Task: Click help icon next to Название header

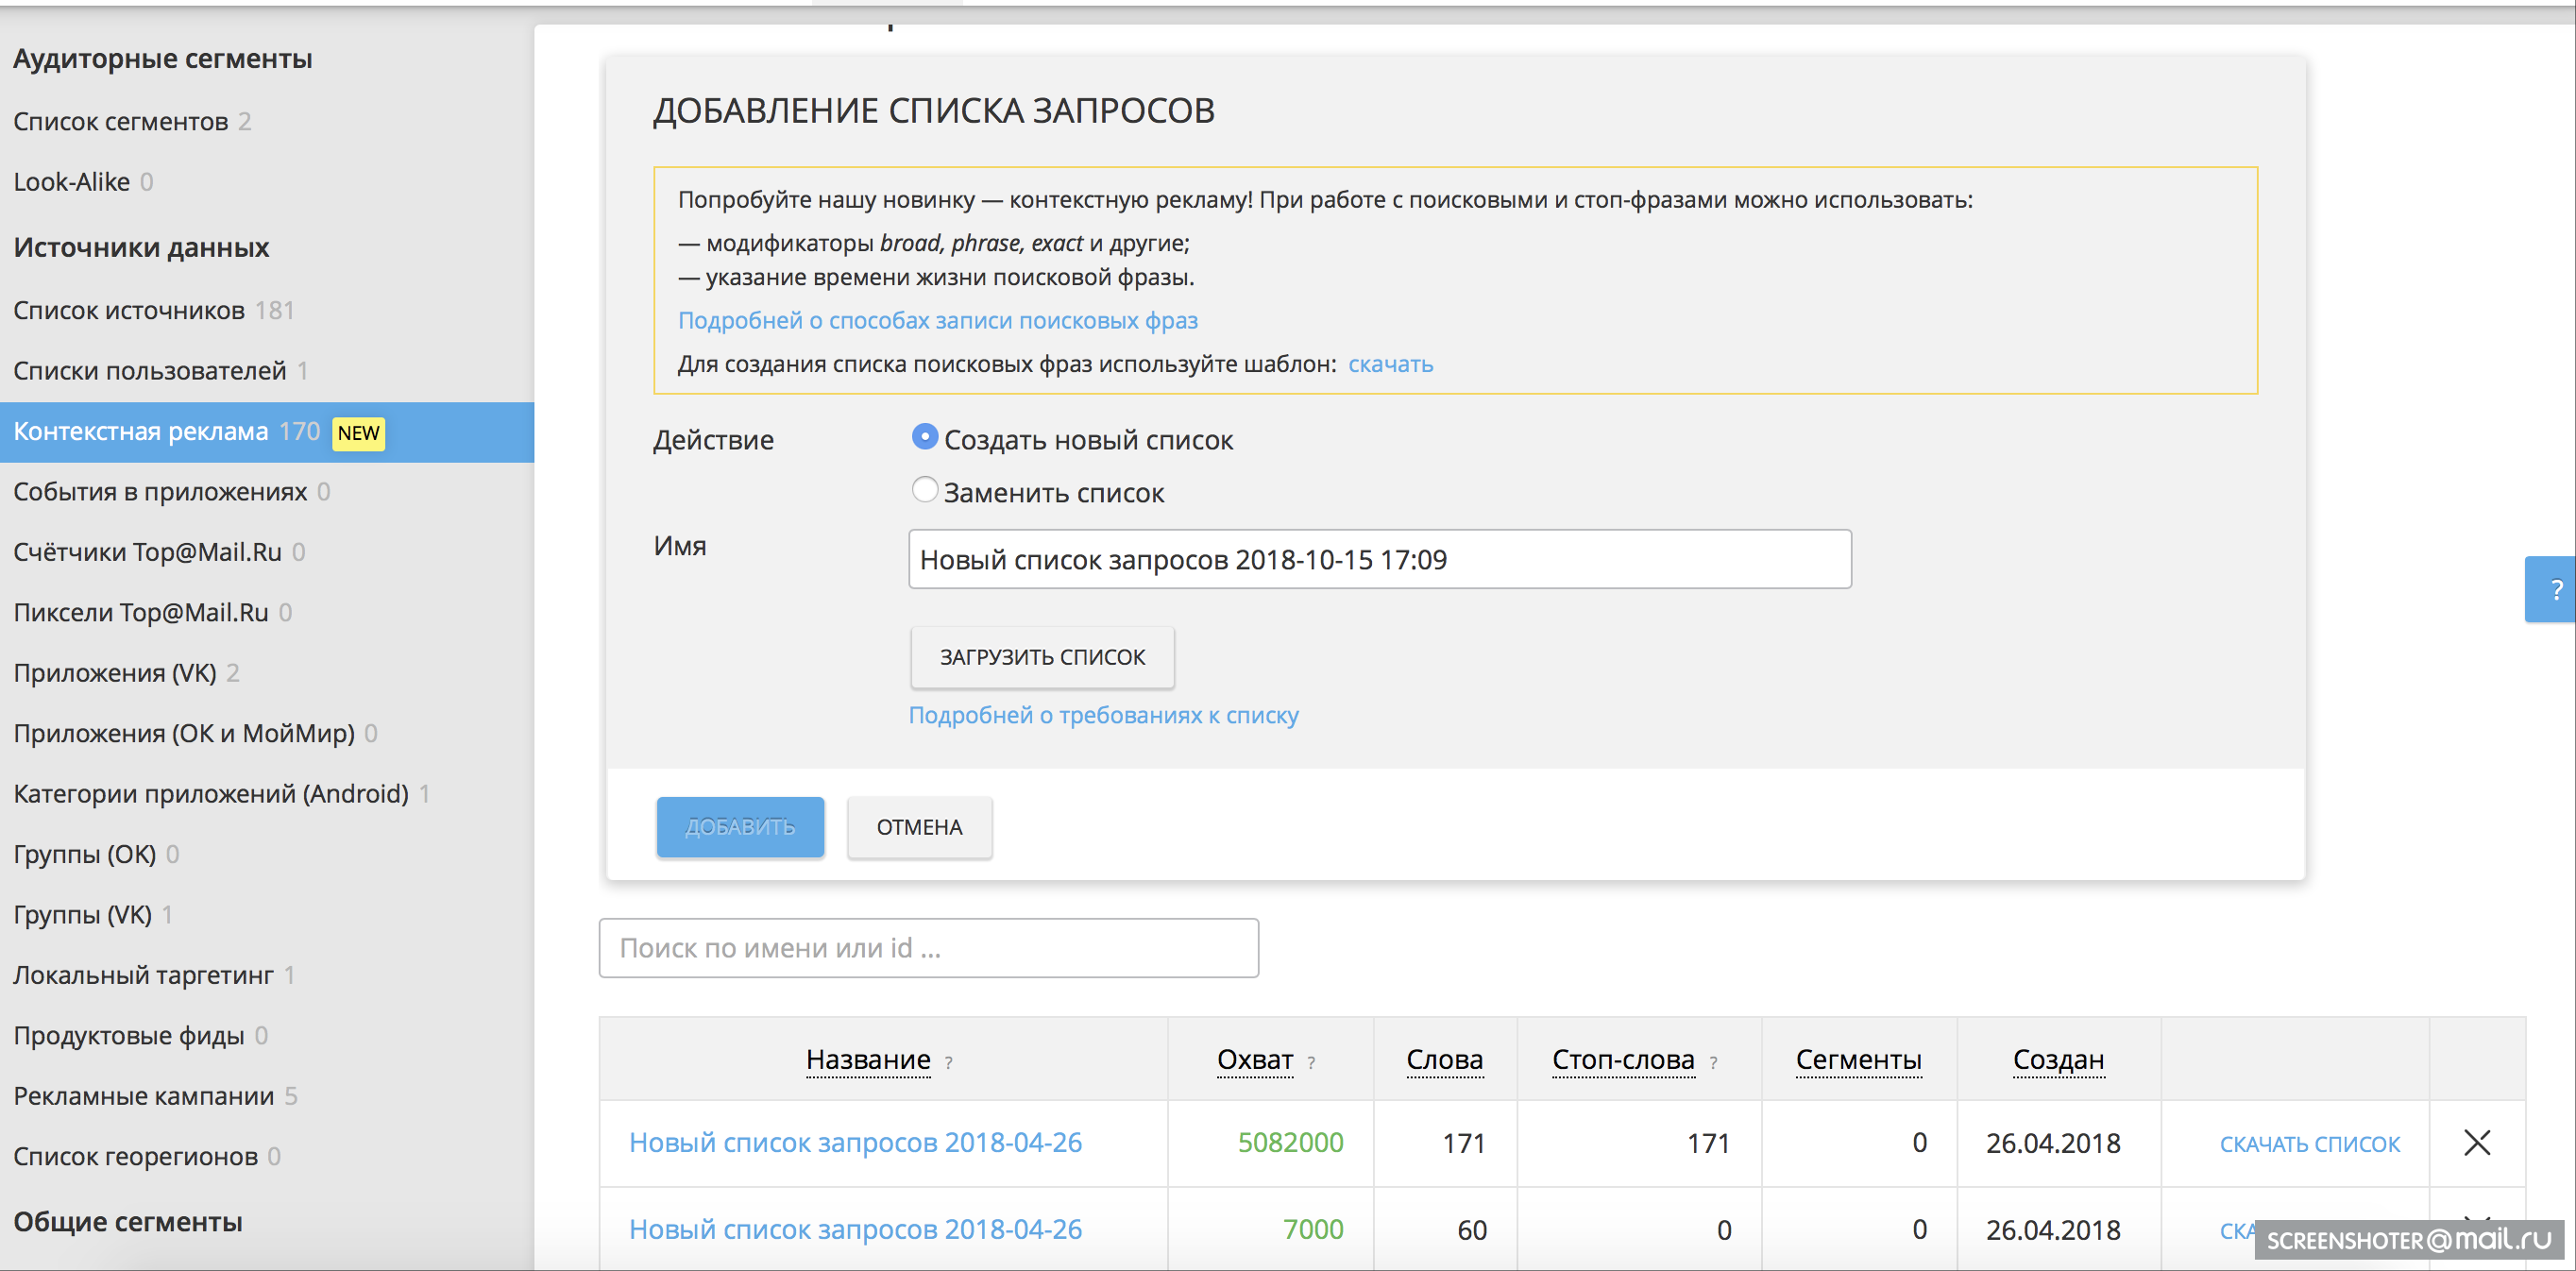Action: click(948, 1063)
